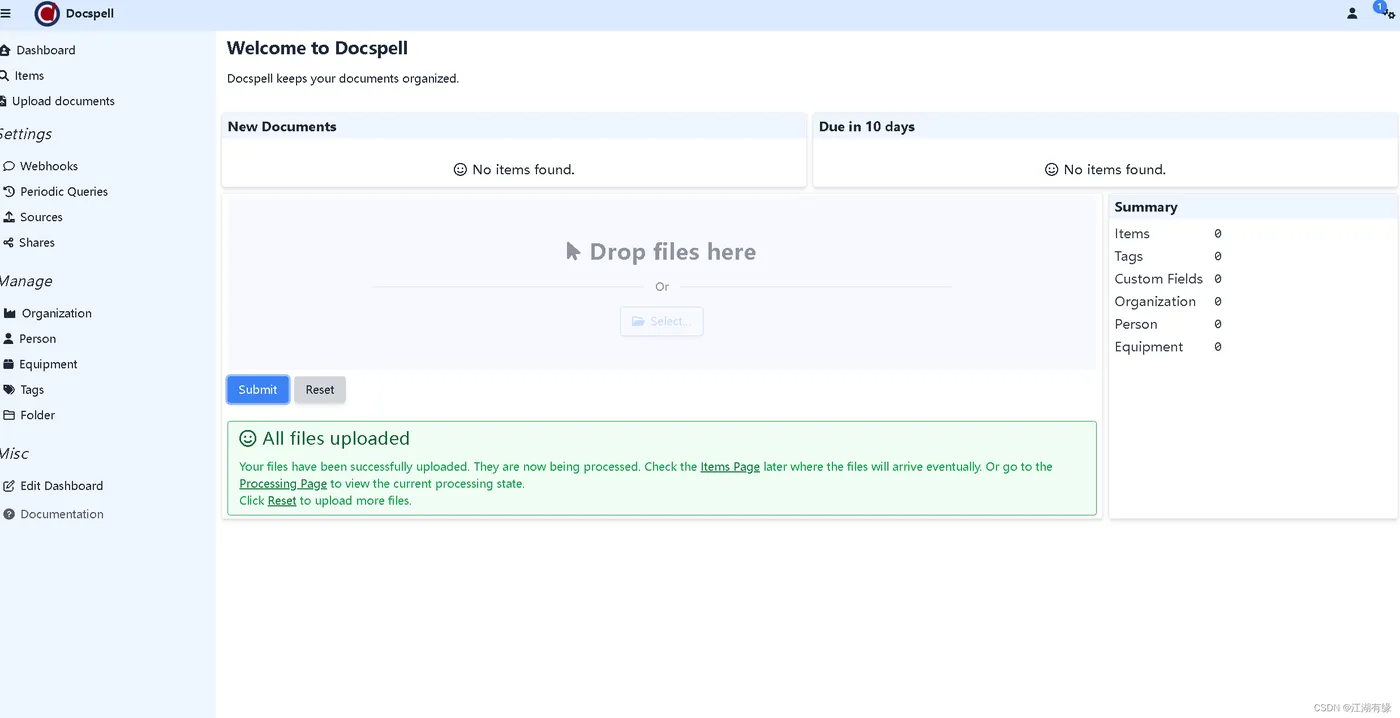Click the Items search icon

(x=5, y=76)
